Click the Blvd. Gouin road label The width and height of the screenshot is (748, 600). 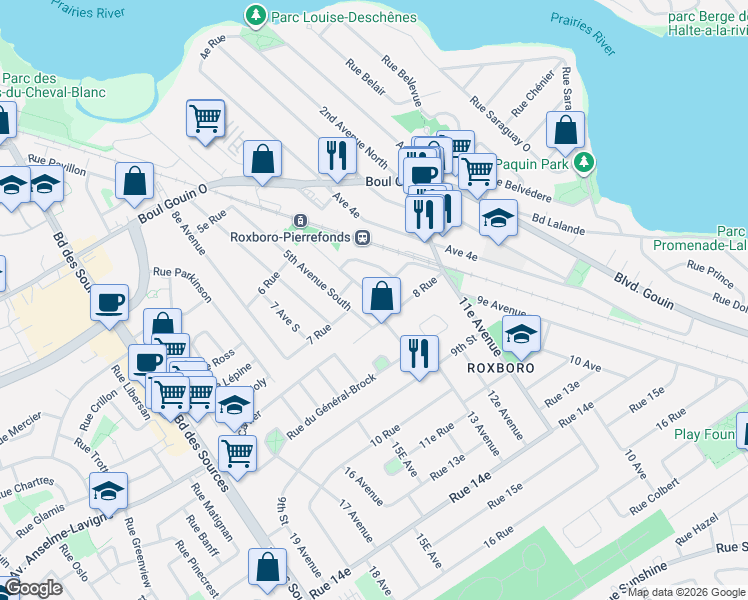click(x=644, y=291)
